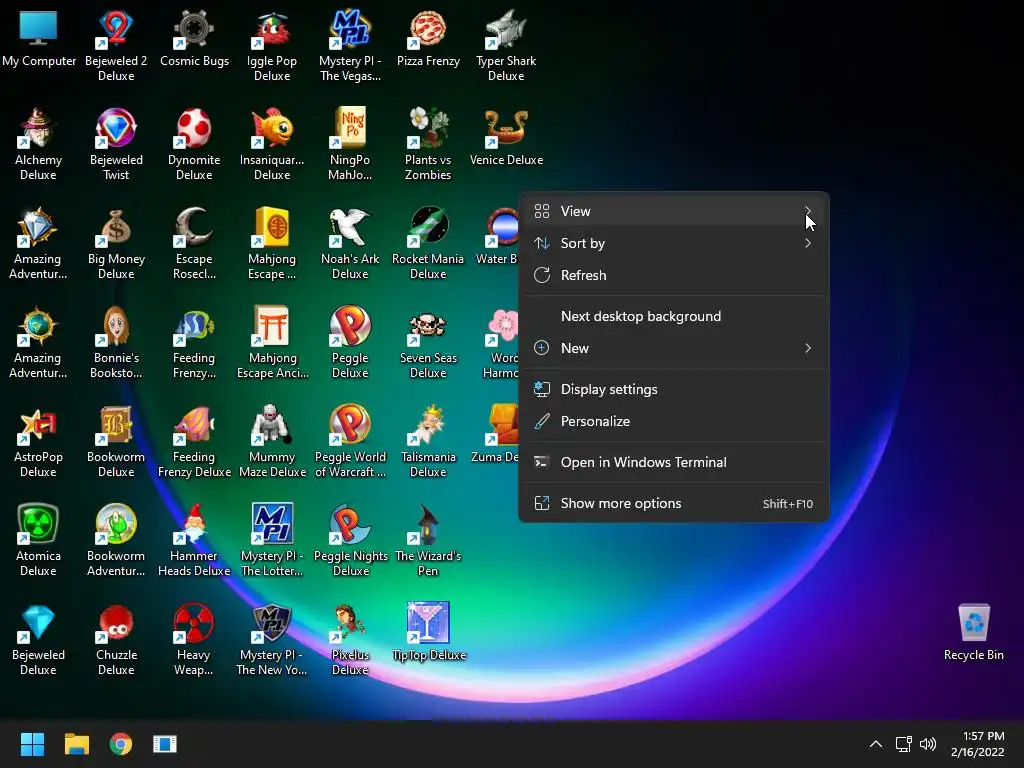
Task: Select the Seven Seas Deluxe shortcut
Action: pyautogui.click(x=428, y=344)
